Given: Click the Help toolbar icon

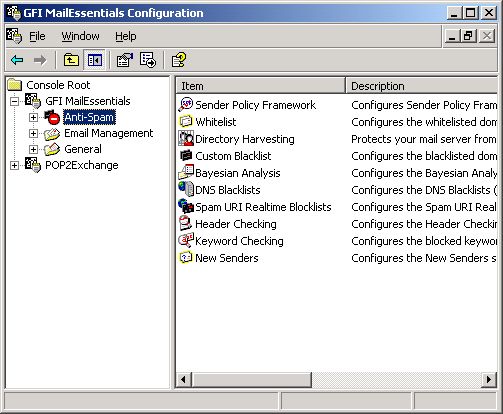Looking at the screenshot, I should [x=179, y=60].
